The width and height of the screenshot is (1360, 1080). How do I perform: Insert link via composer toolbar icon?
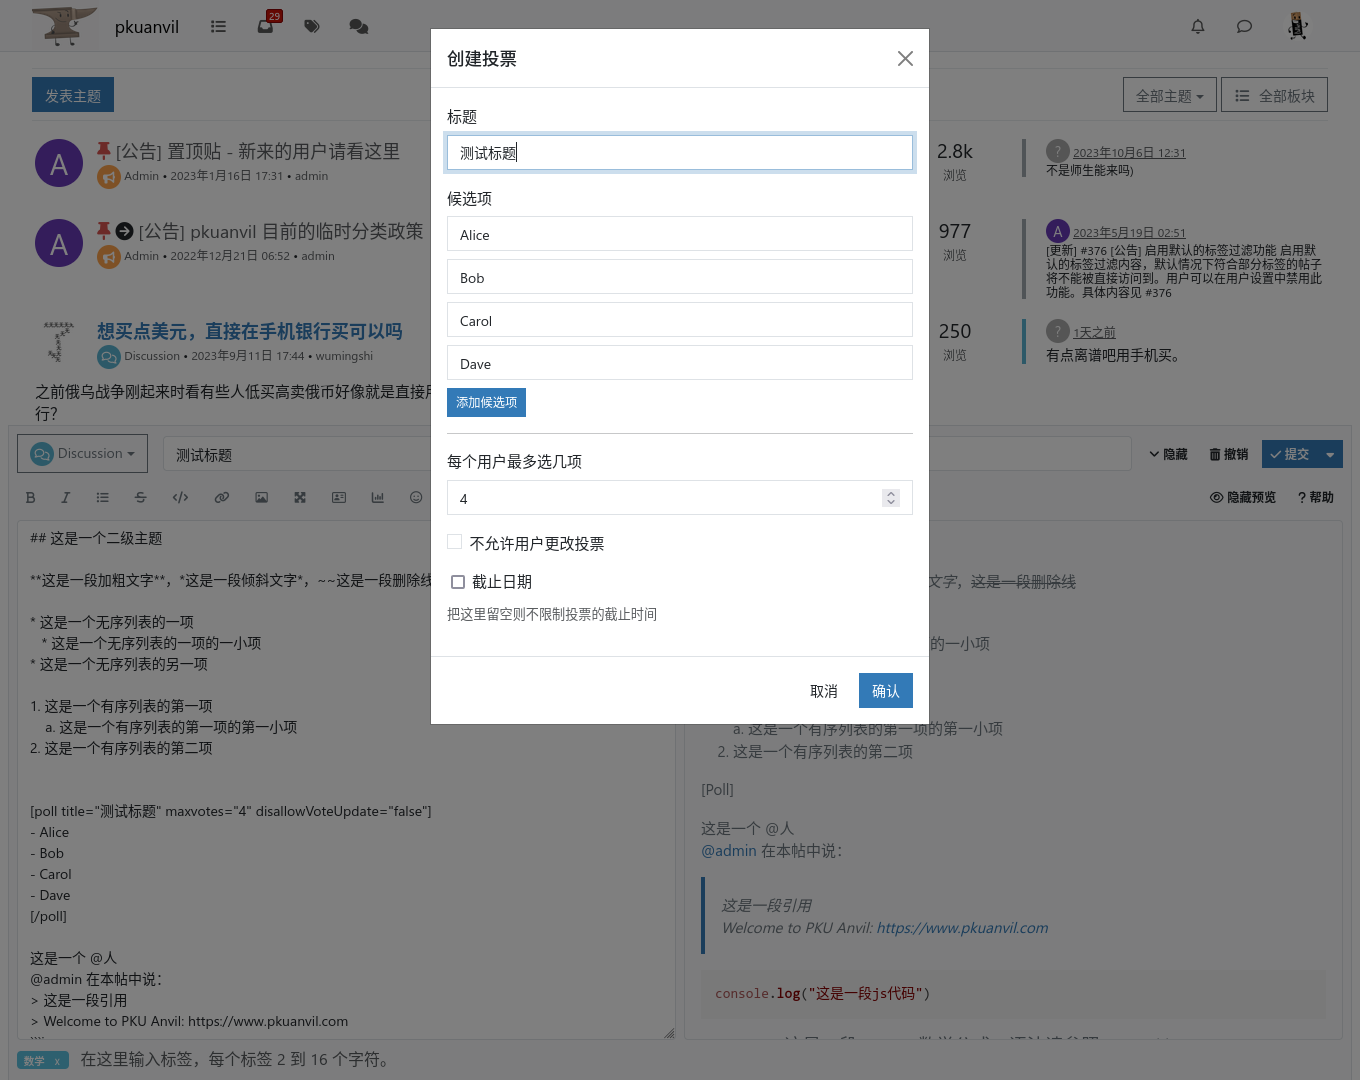[x=222, y=497]
